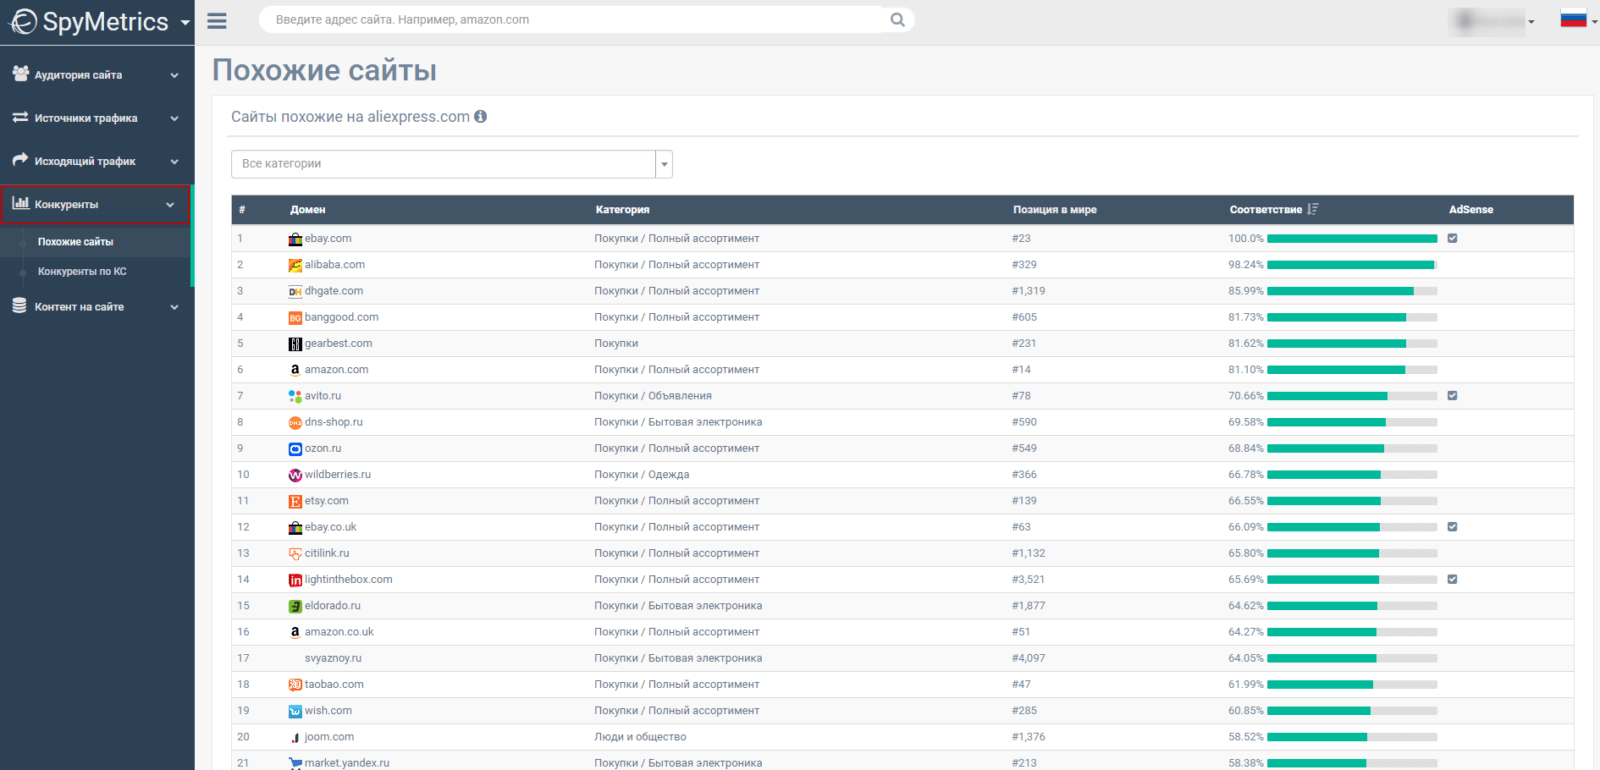This screenshot has height=770, width=1600.
Task: Click the SpyMetrics logo
Action: point(89,21)
